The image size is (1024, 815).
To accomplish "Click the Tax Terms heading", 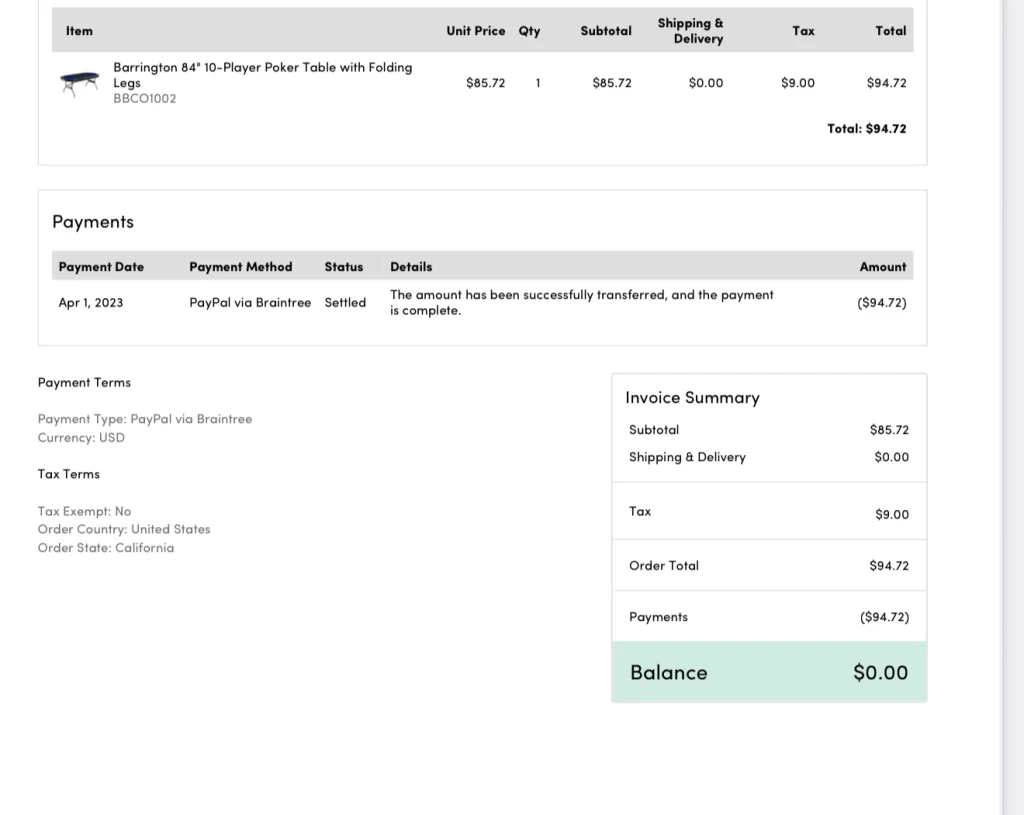I will [69, 474].
